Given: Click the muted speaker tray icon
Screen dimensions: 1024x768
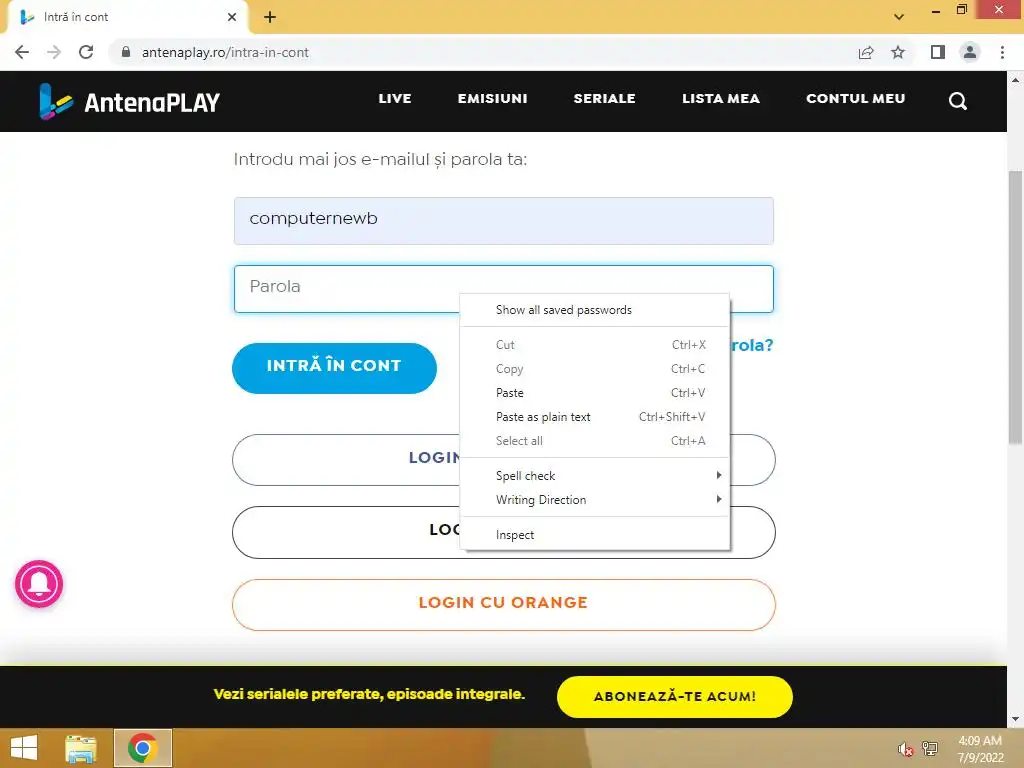Looking at the screenshot, I should (905, 749).
